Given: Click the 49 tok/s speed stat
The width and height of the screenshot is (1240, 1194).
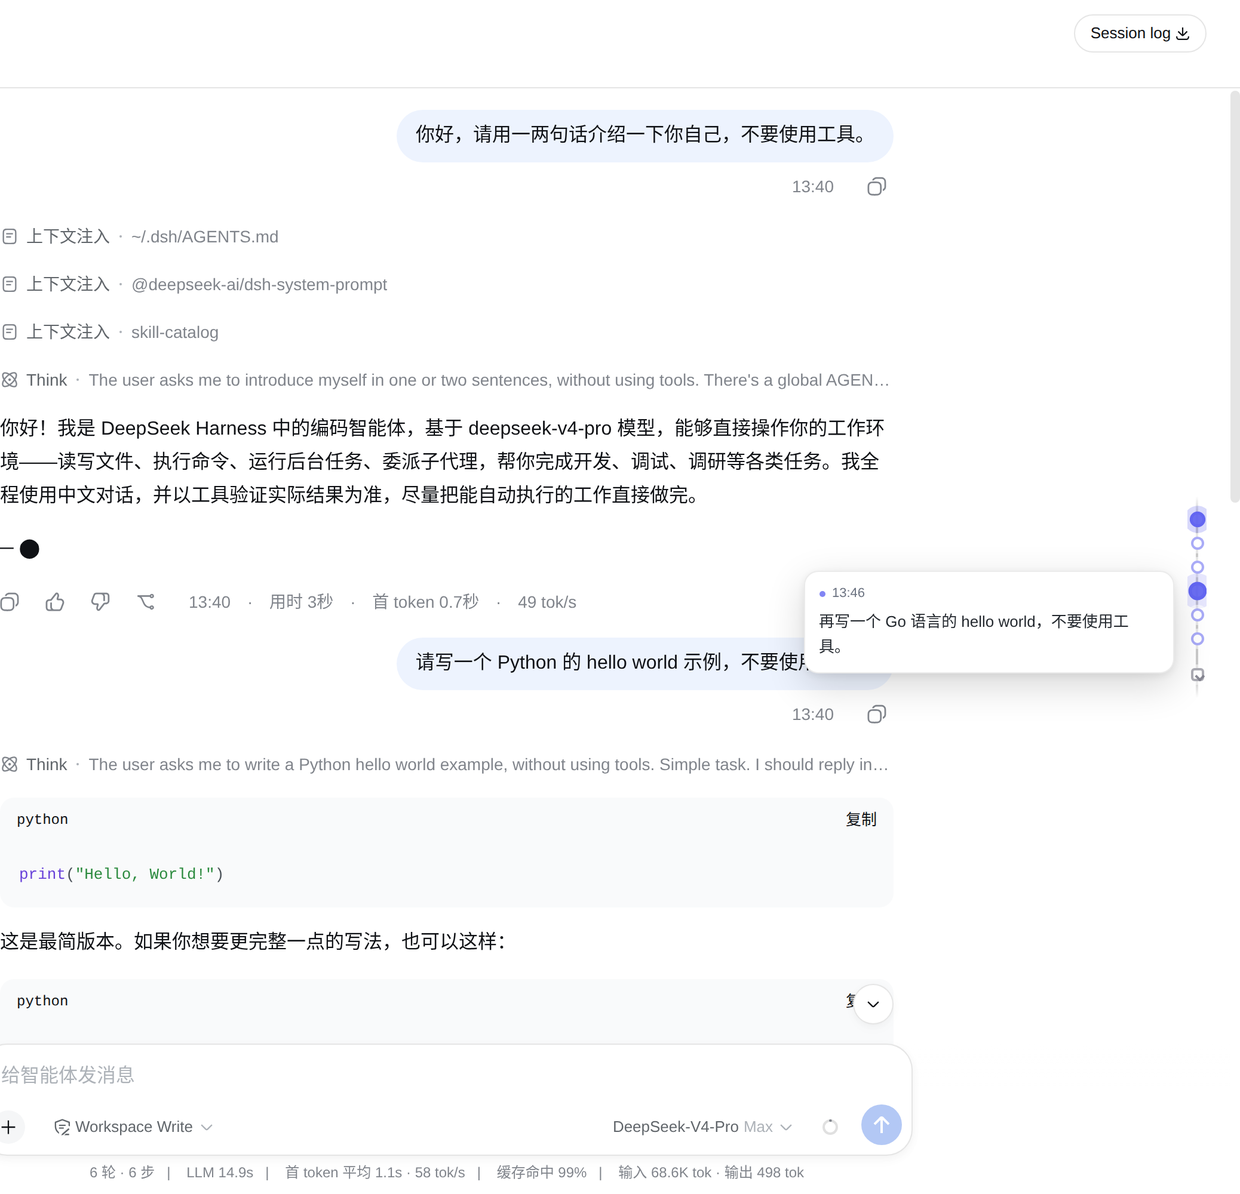Looking at the screenshot, I should (x=547, y=602).
